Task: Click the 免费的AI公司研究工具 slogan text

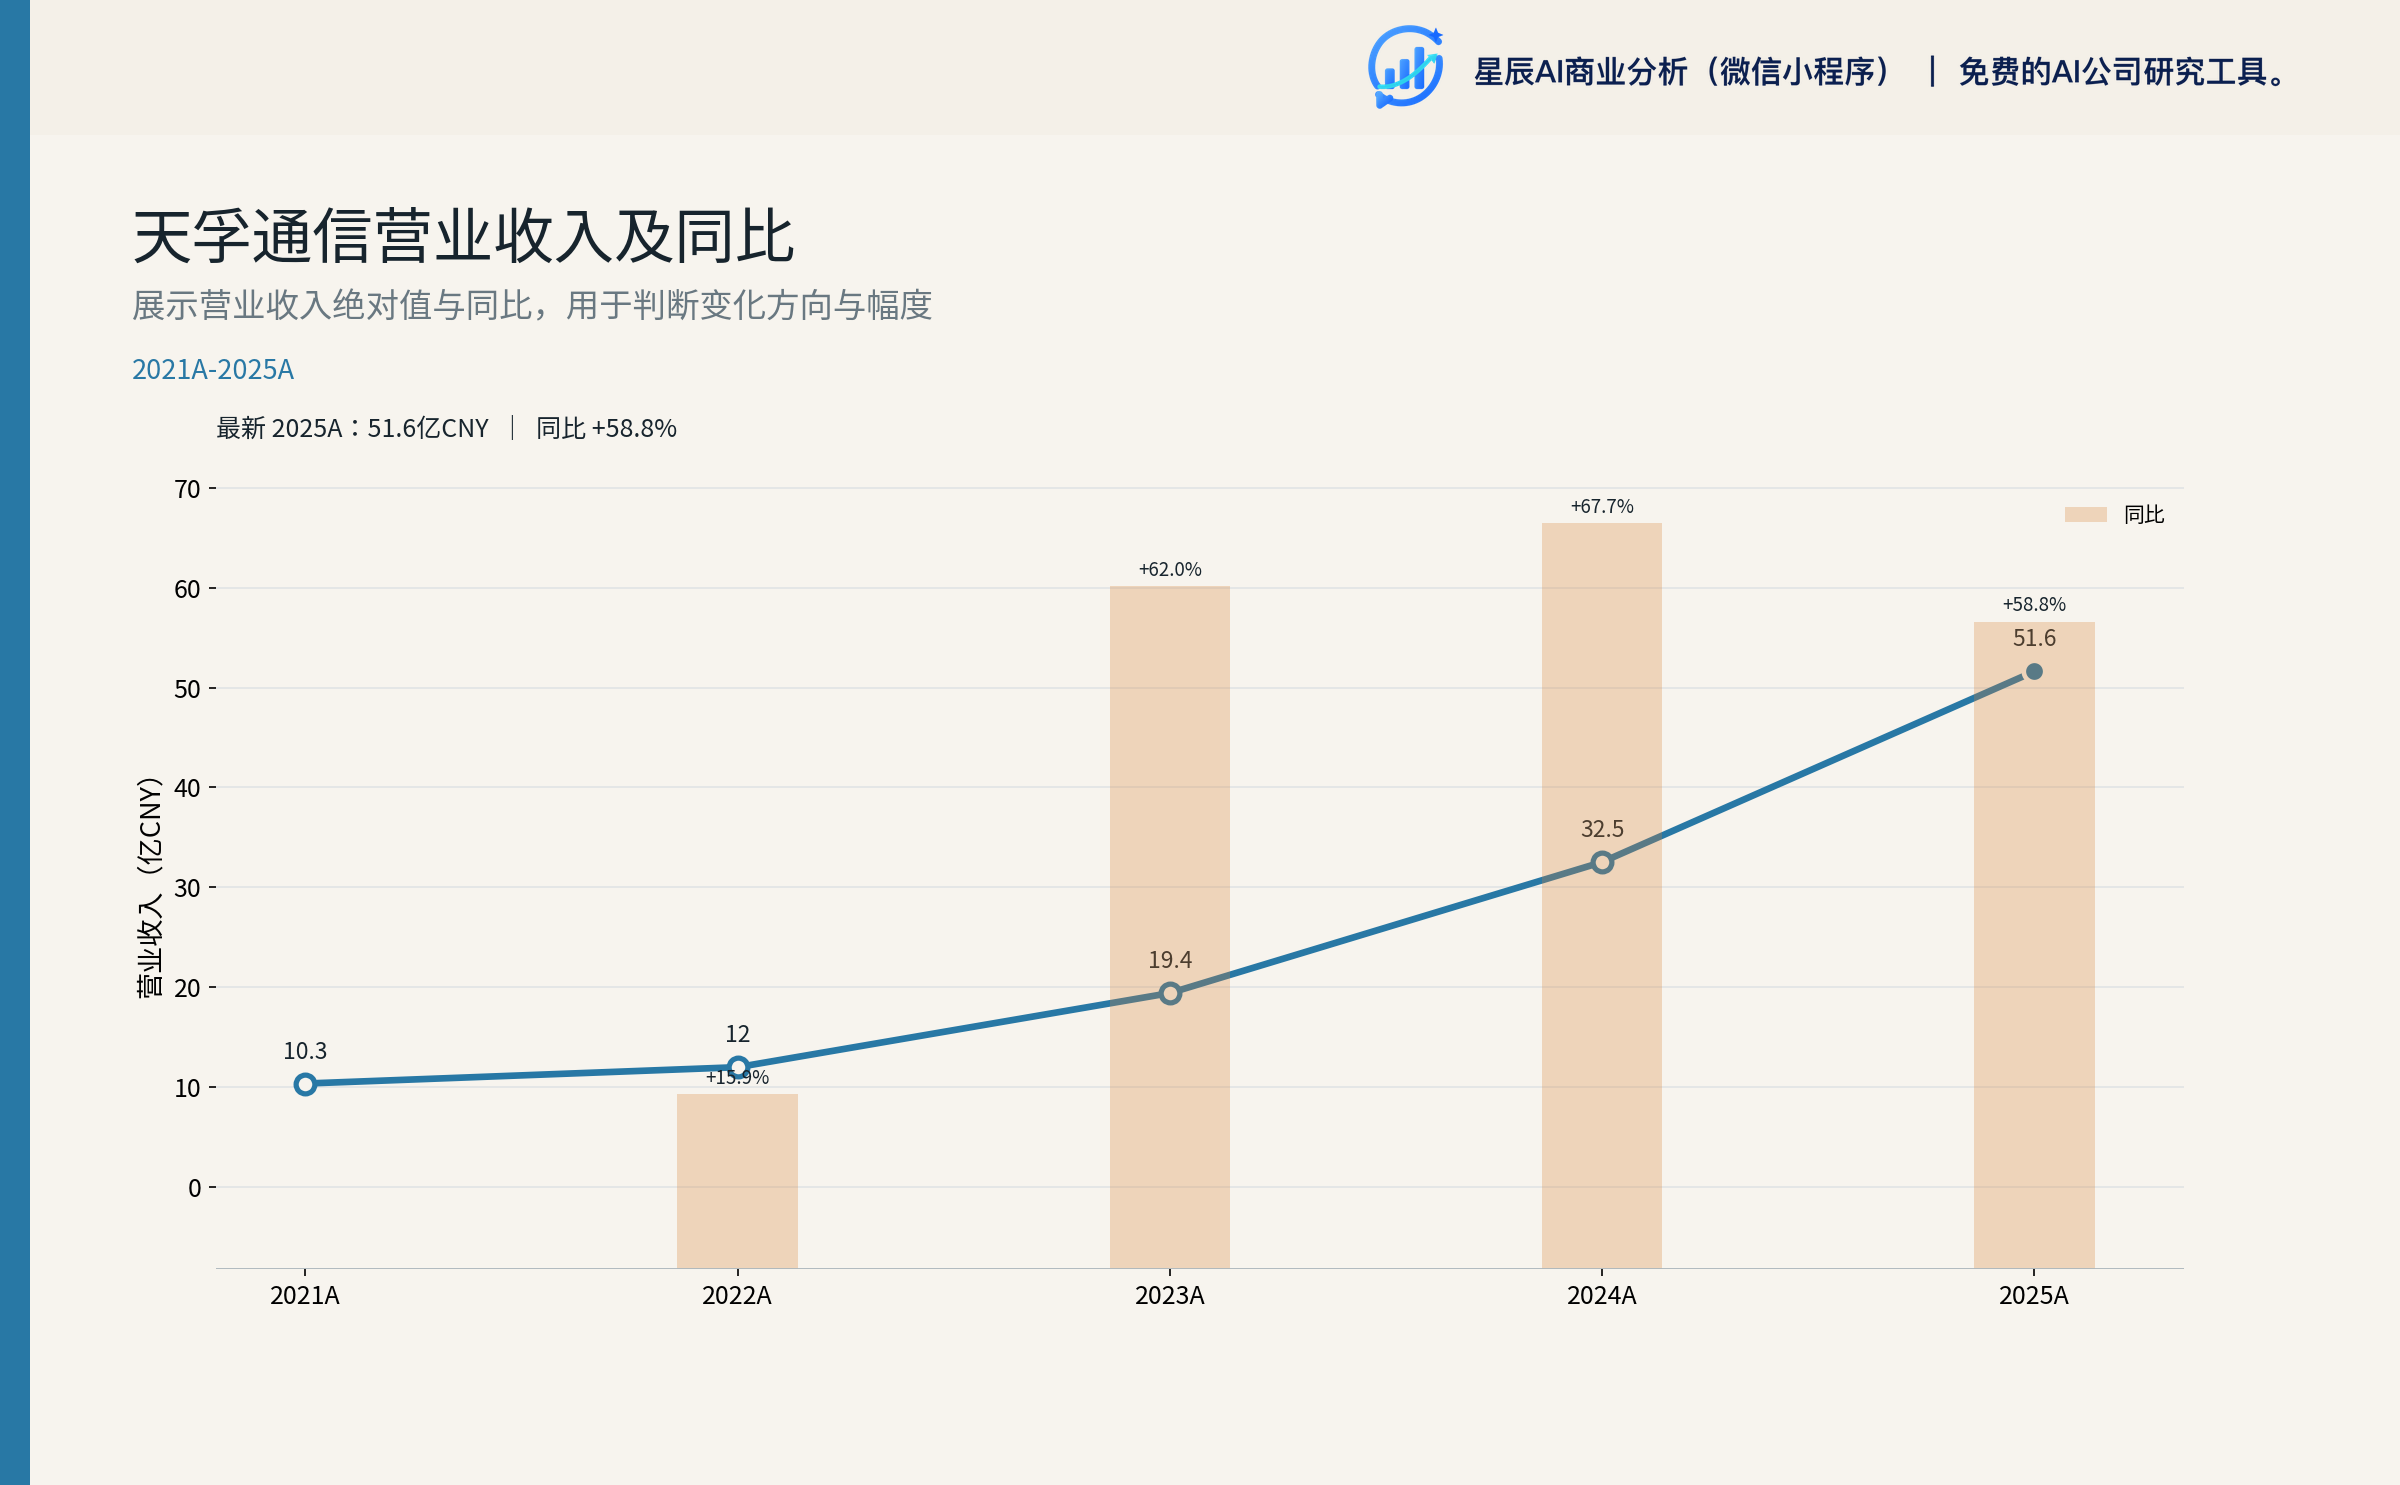Action: tap(2123, 72)
